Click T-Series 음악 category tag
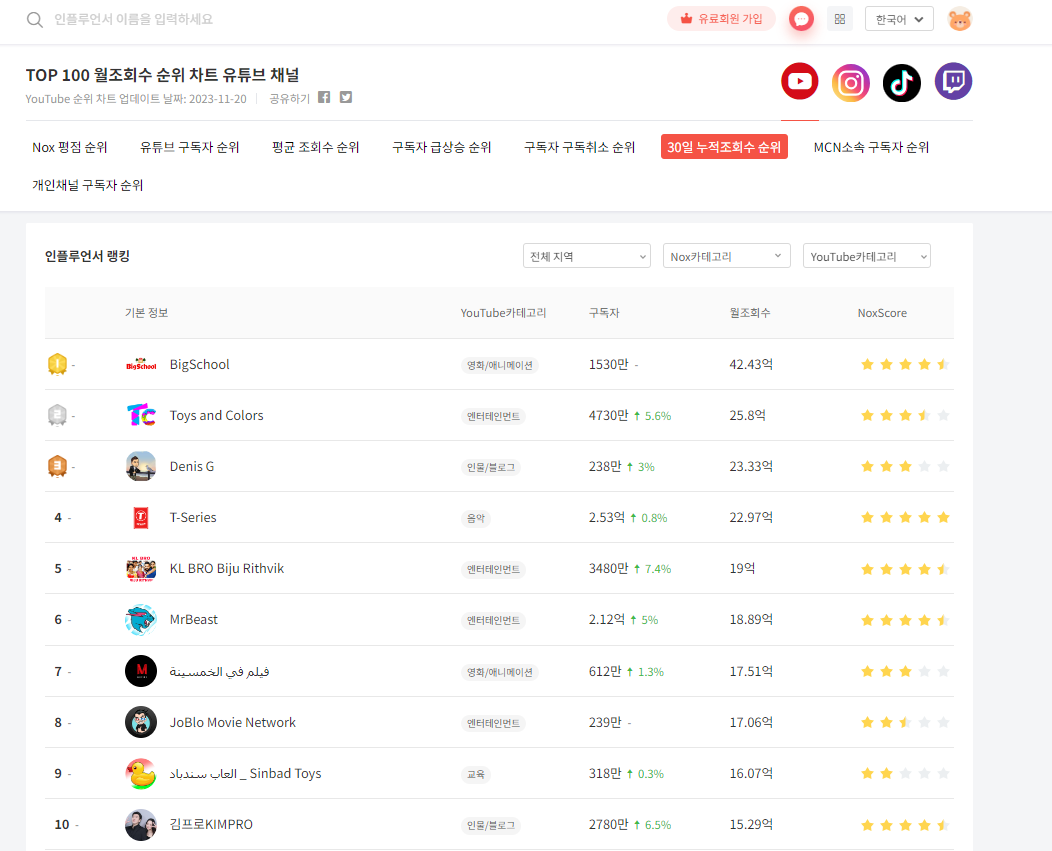Image resolution: width=1052 pixels, height=851 pixels. (476, 518)
